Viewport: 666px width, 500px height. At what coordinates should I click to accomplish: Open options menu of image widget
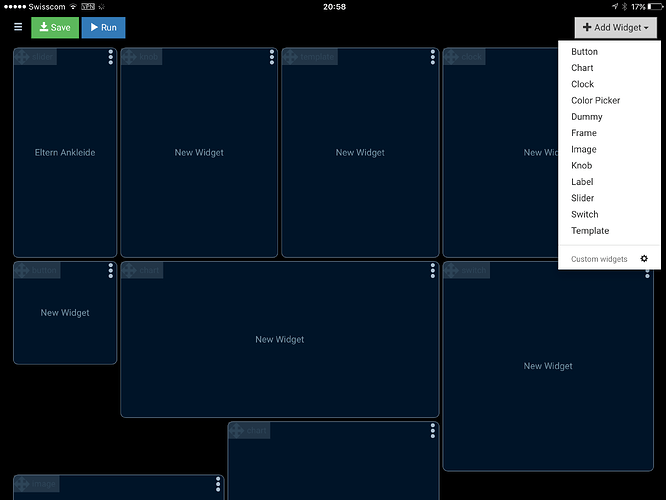218,484
